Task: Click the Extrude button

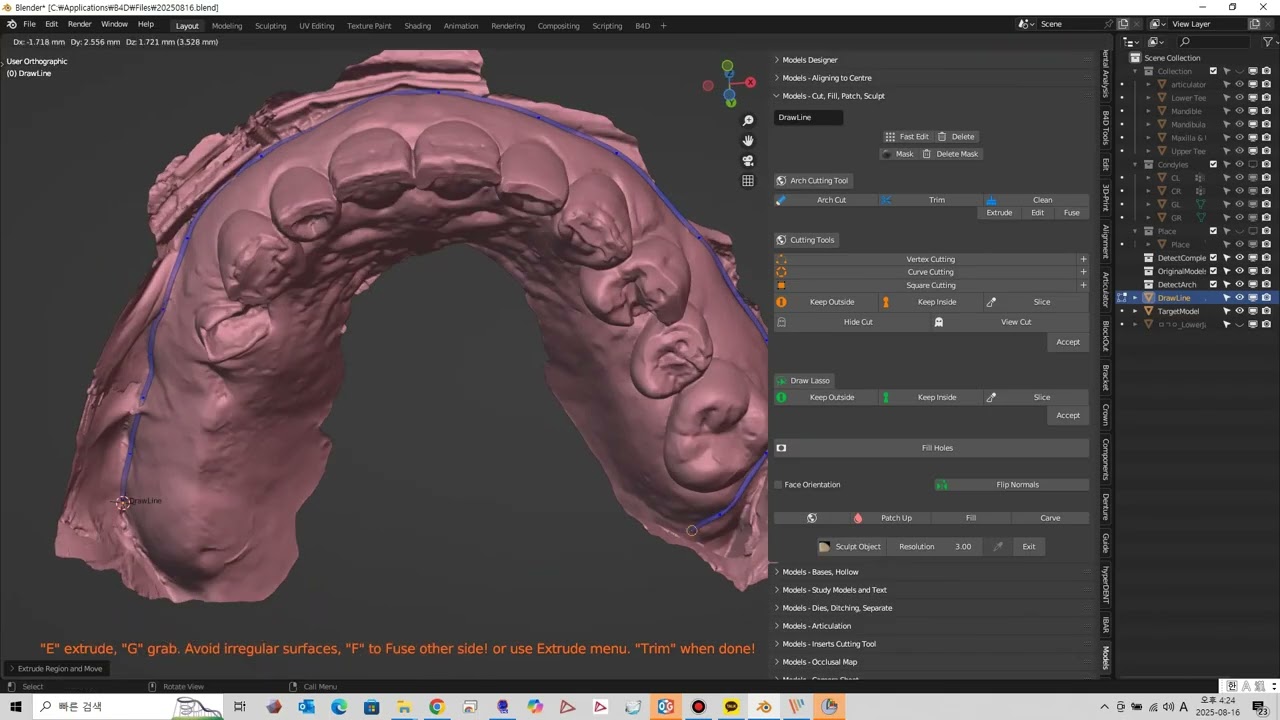Action: tap(999, 213)
